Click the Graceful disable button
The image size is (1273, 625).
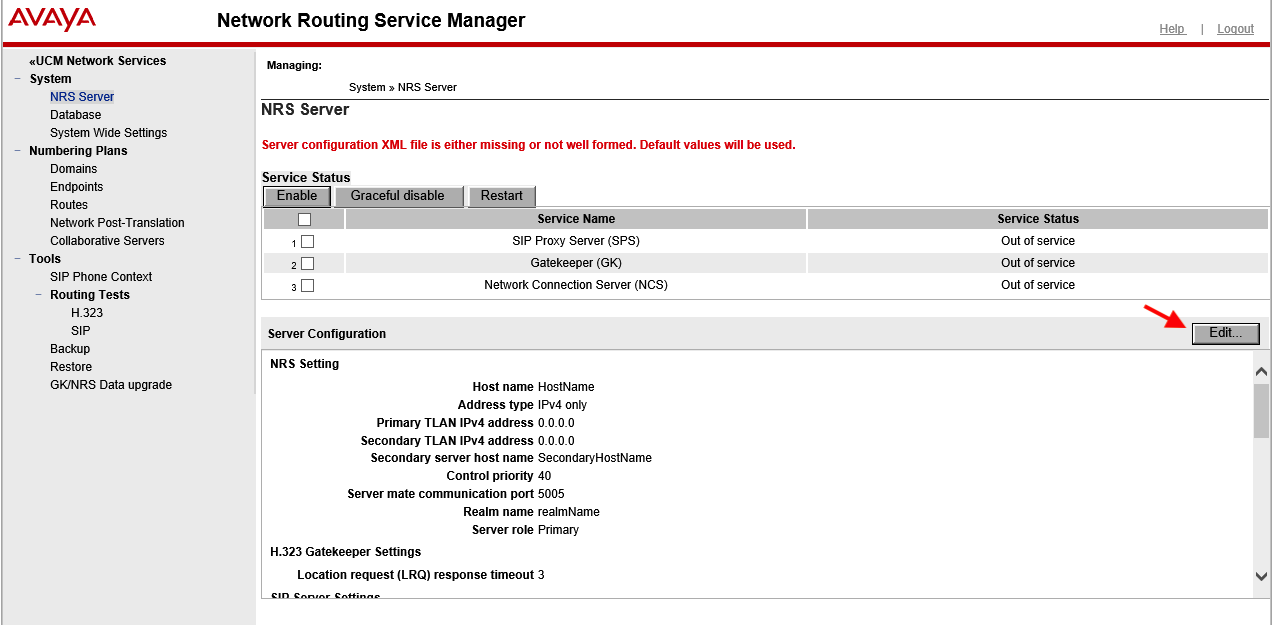click(398, 196)
